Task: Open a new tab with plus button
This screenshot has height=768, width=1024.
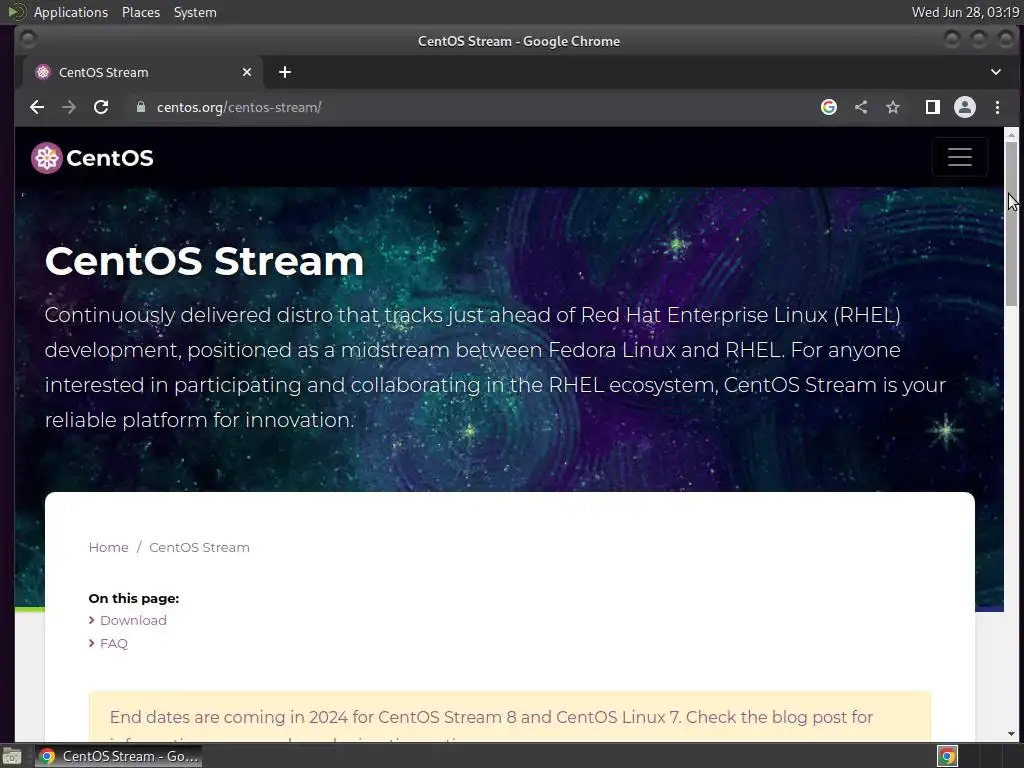Action: (x=285, y=72)
